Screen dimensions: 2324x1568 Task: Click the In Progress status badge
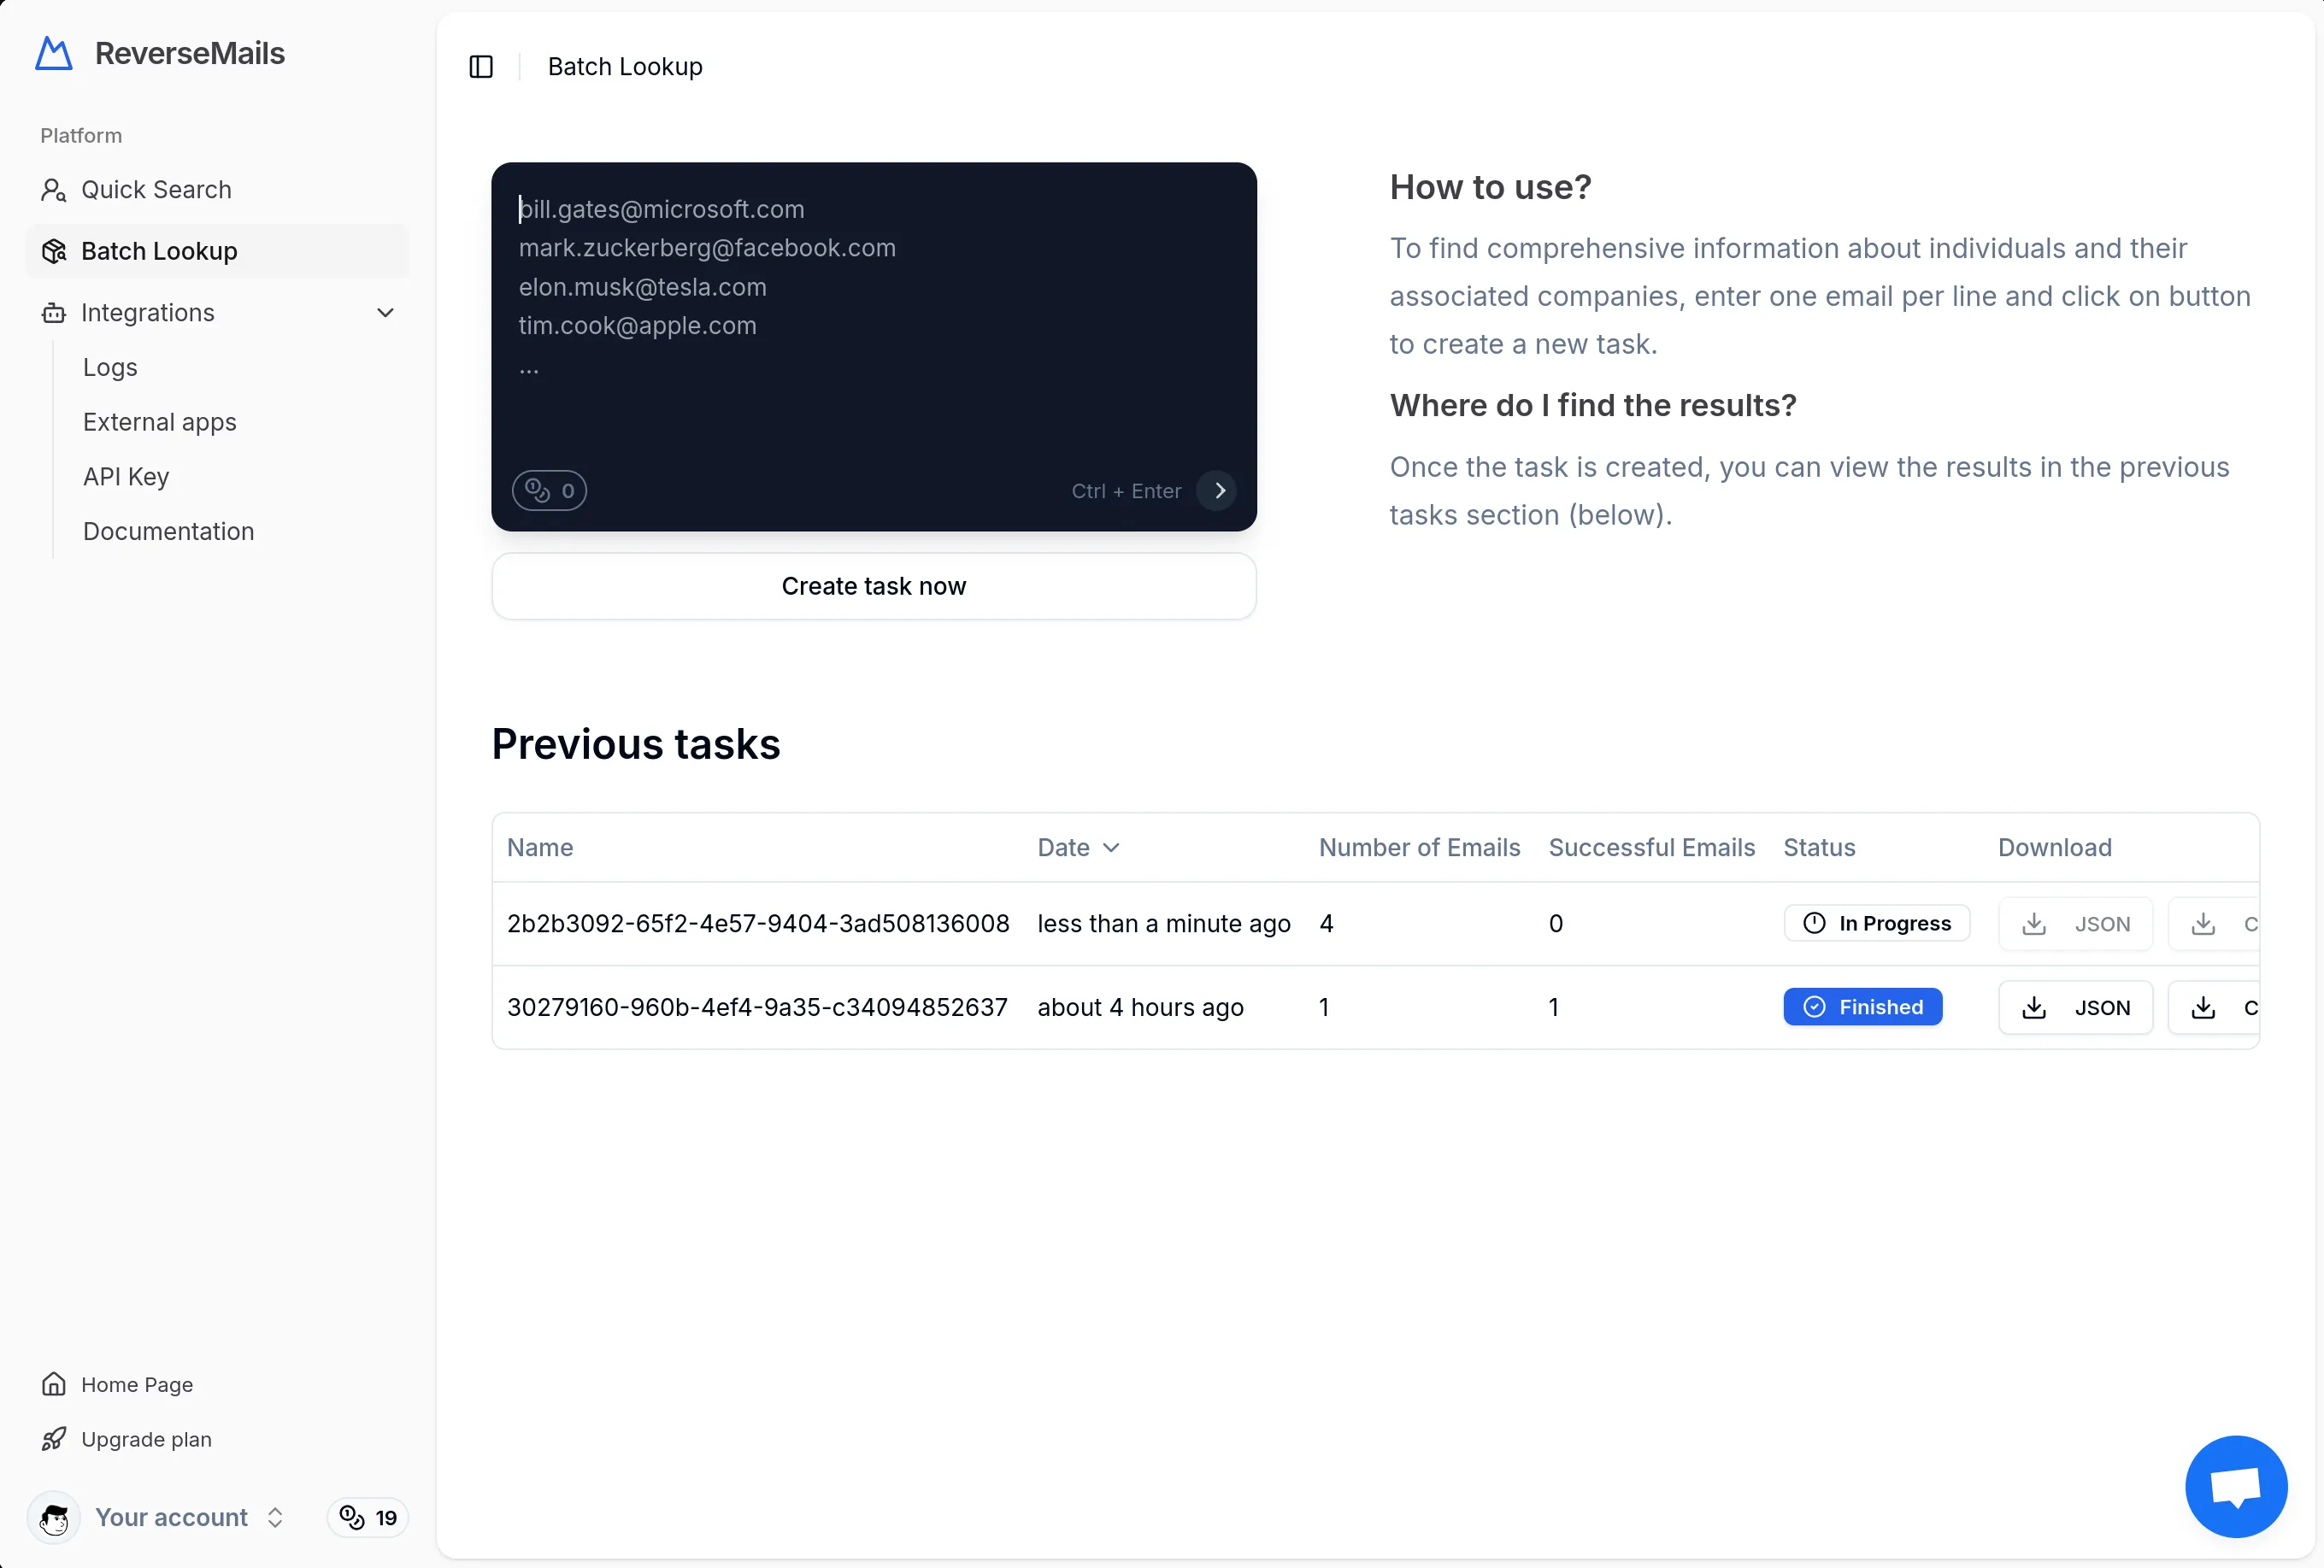coord(1876,923)
